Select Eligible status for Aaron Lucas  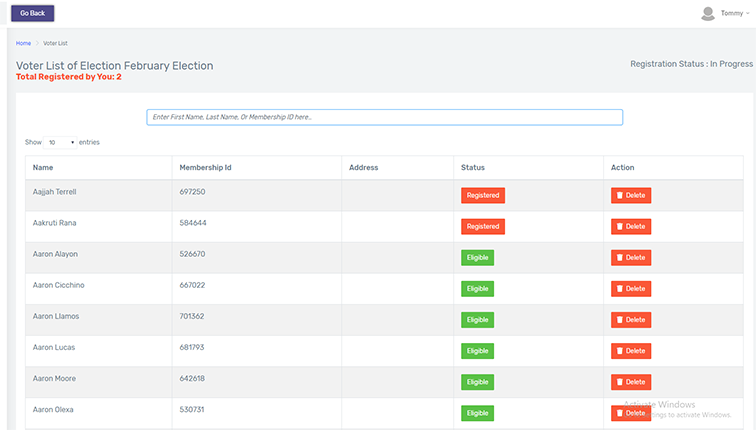tap(477, 351)
